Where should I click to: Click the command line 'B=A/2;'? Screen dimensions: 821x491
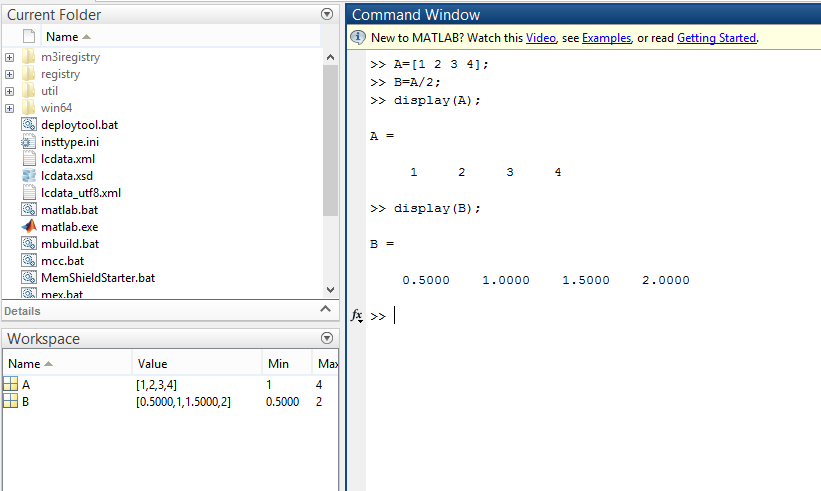click(x=417, y=82)
